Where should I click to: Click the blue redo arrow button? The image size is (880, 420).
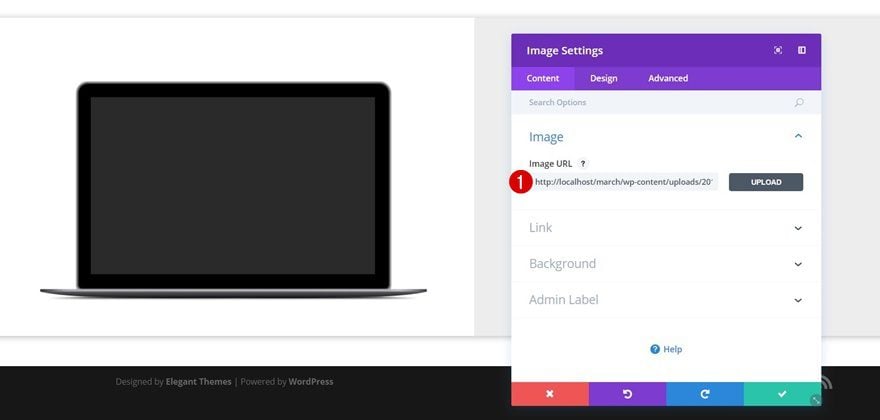pos(705,394)
